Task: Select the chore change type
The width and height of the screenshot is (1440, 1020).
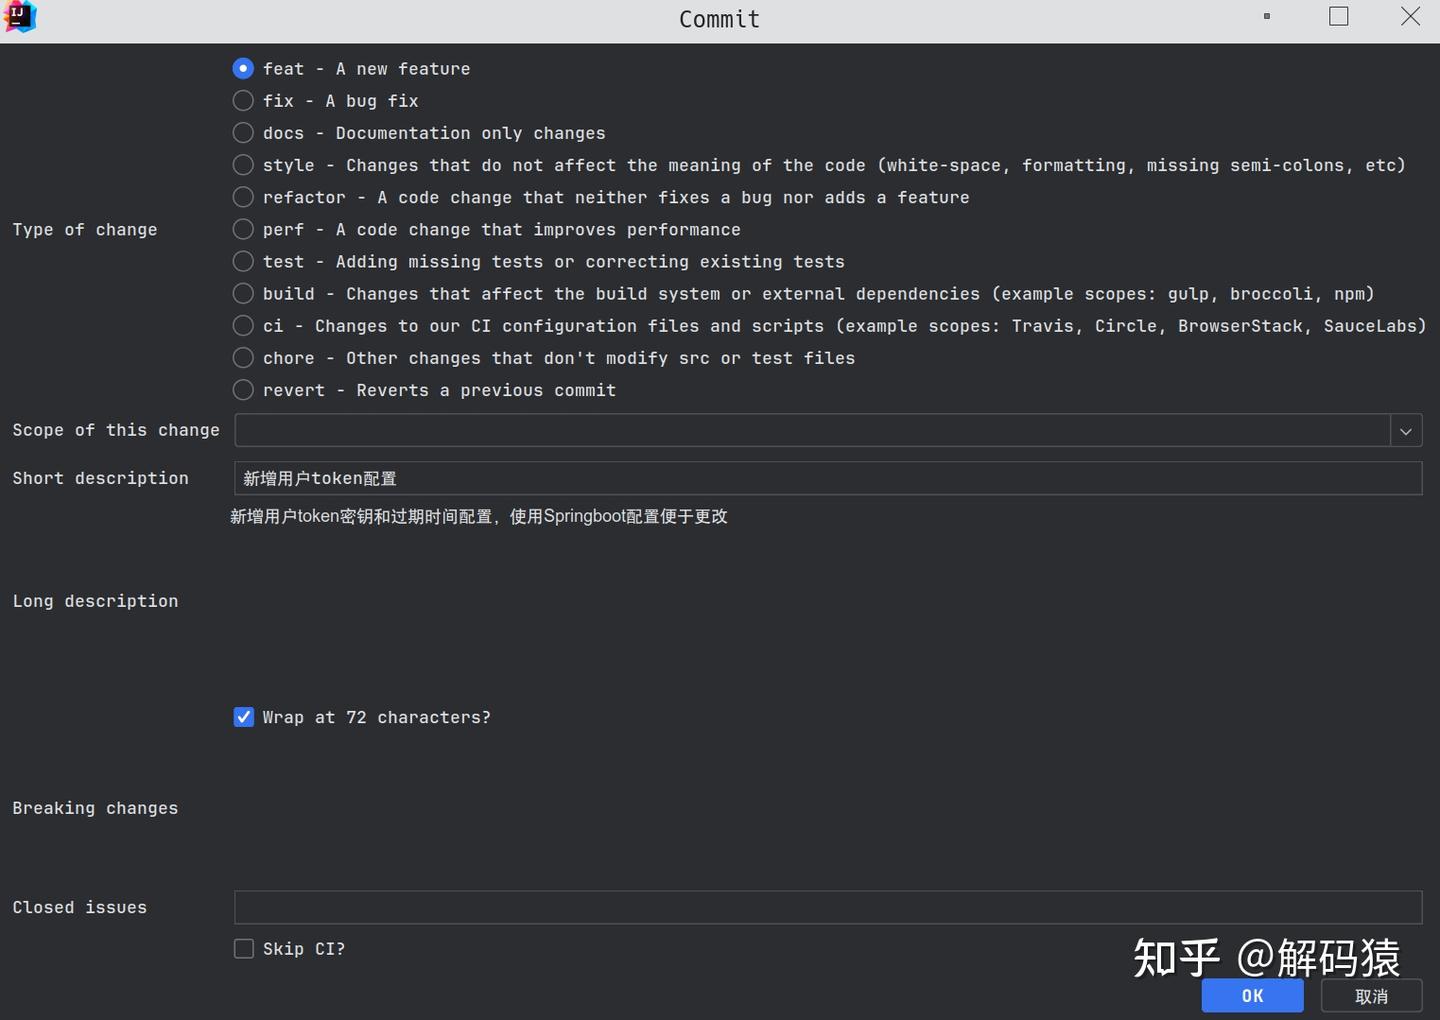Action: [x=243, y=358]
